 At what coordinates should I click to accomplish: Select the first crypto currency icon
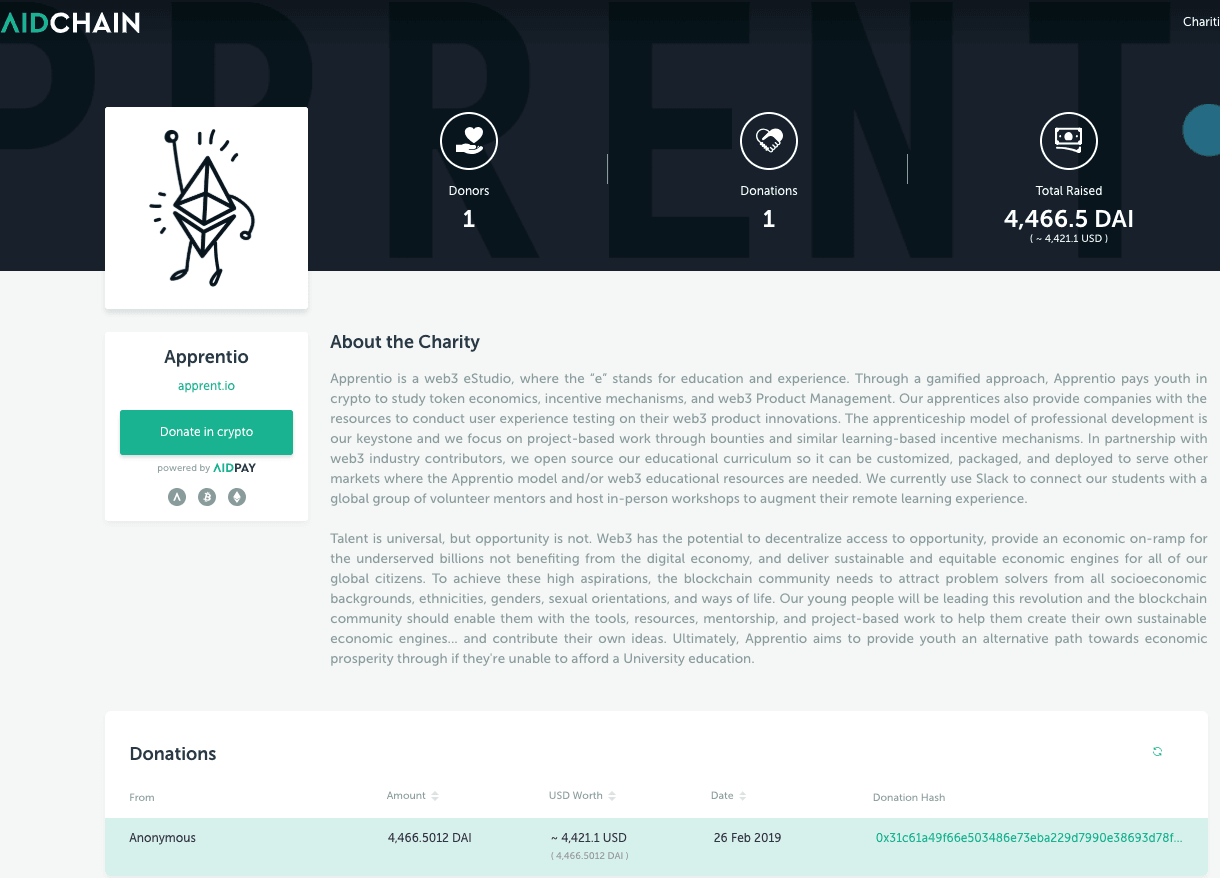tap(177, 497)
